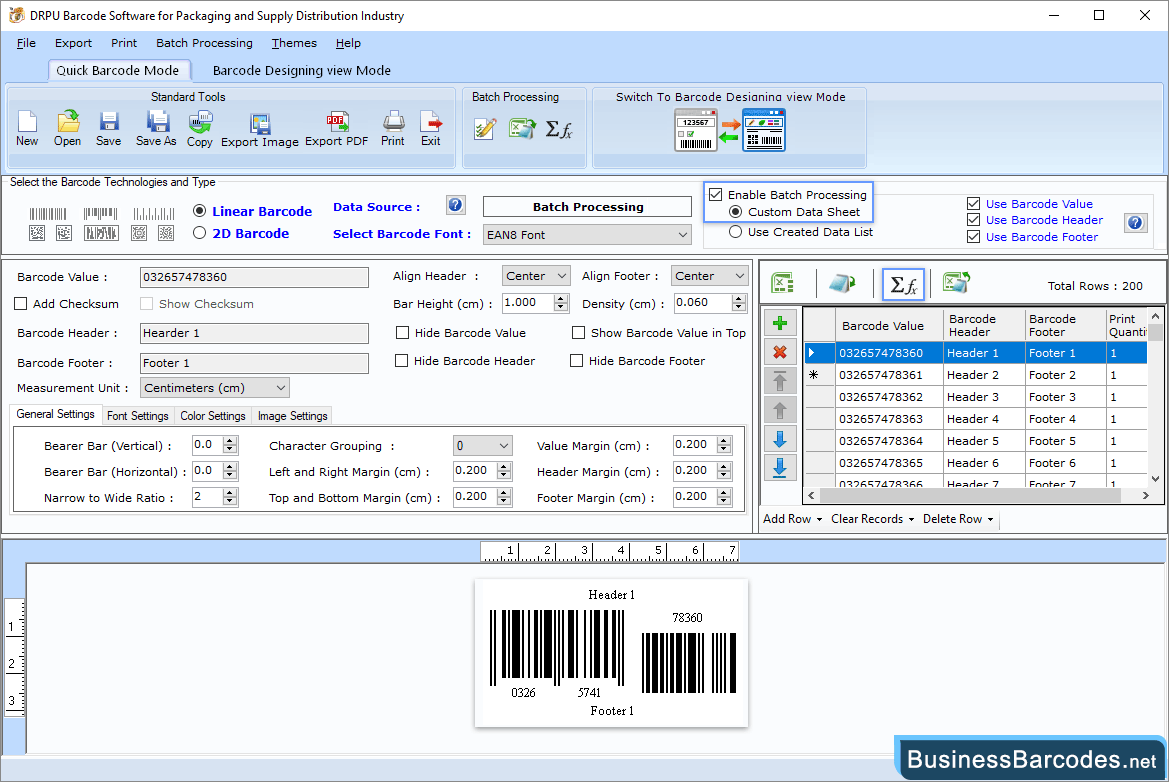
Task: Toggle Use Barcode Header checkbox
Action: 973,220
